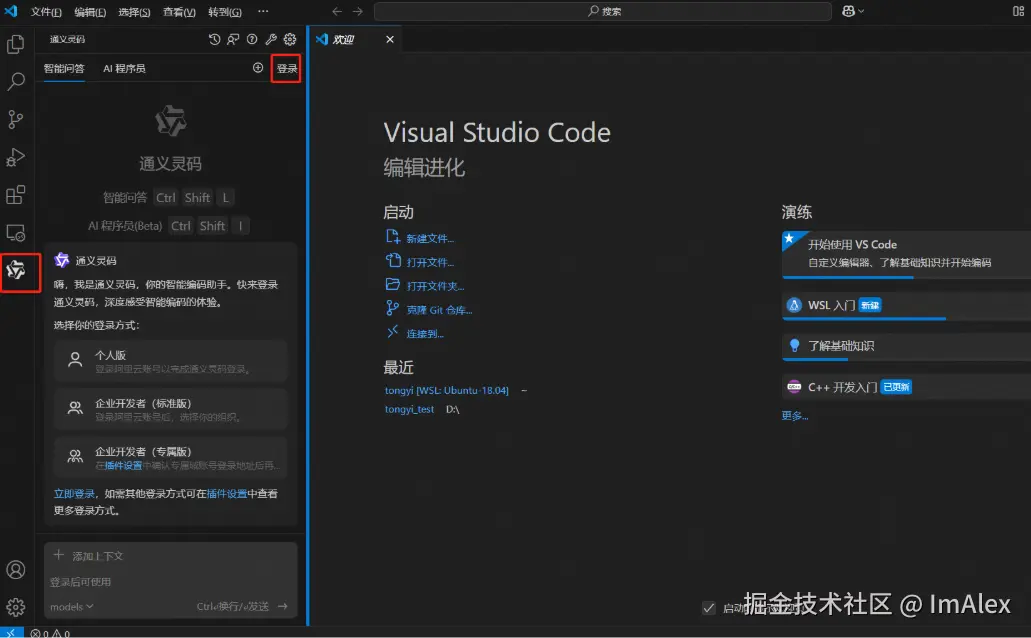Click 打开文件... link
The width and height of the screenshot is (1031, 638).
coord(429,262)
